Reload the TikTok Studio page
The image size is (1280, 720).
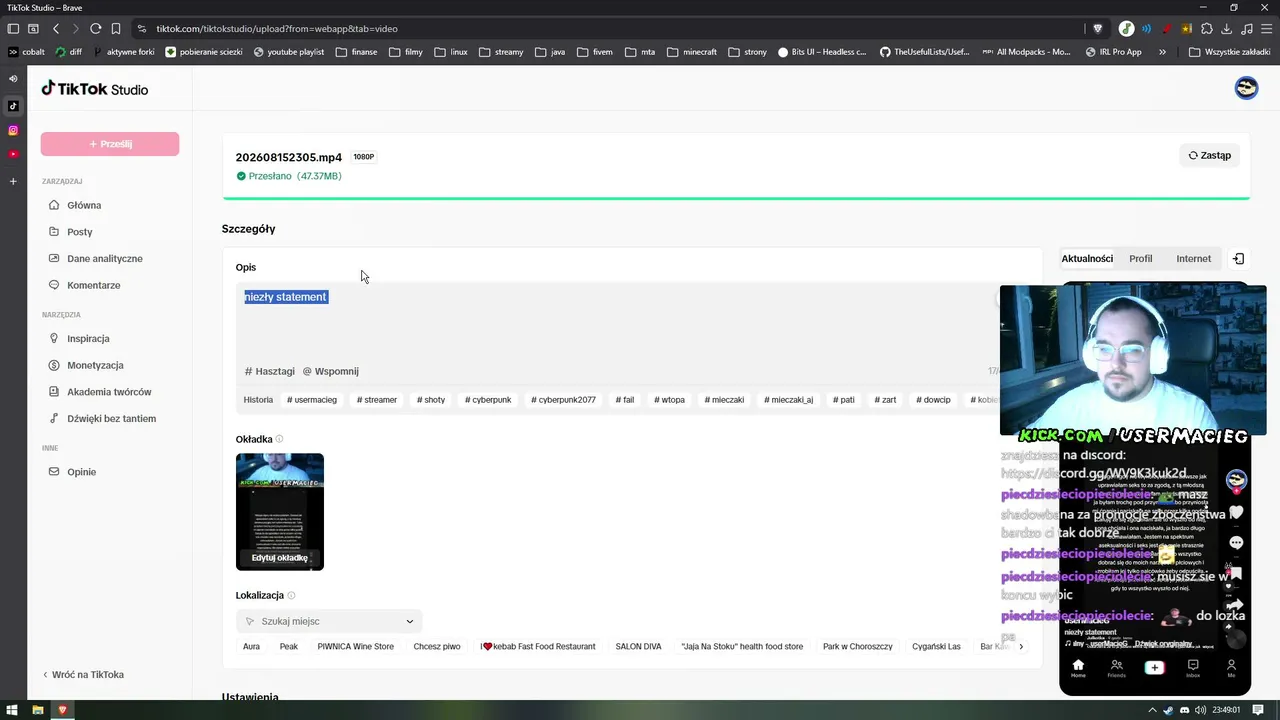point(96,29)
